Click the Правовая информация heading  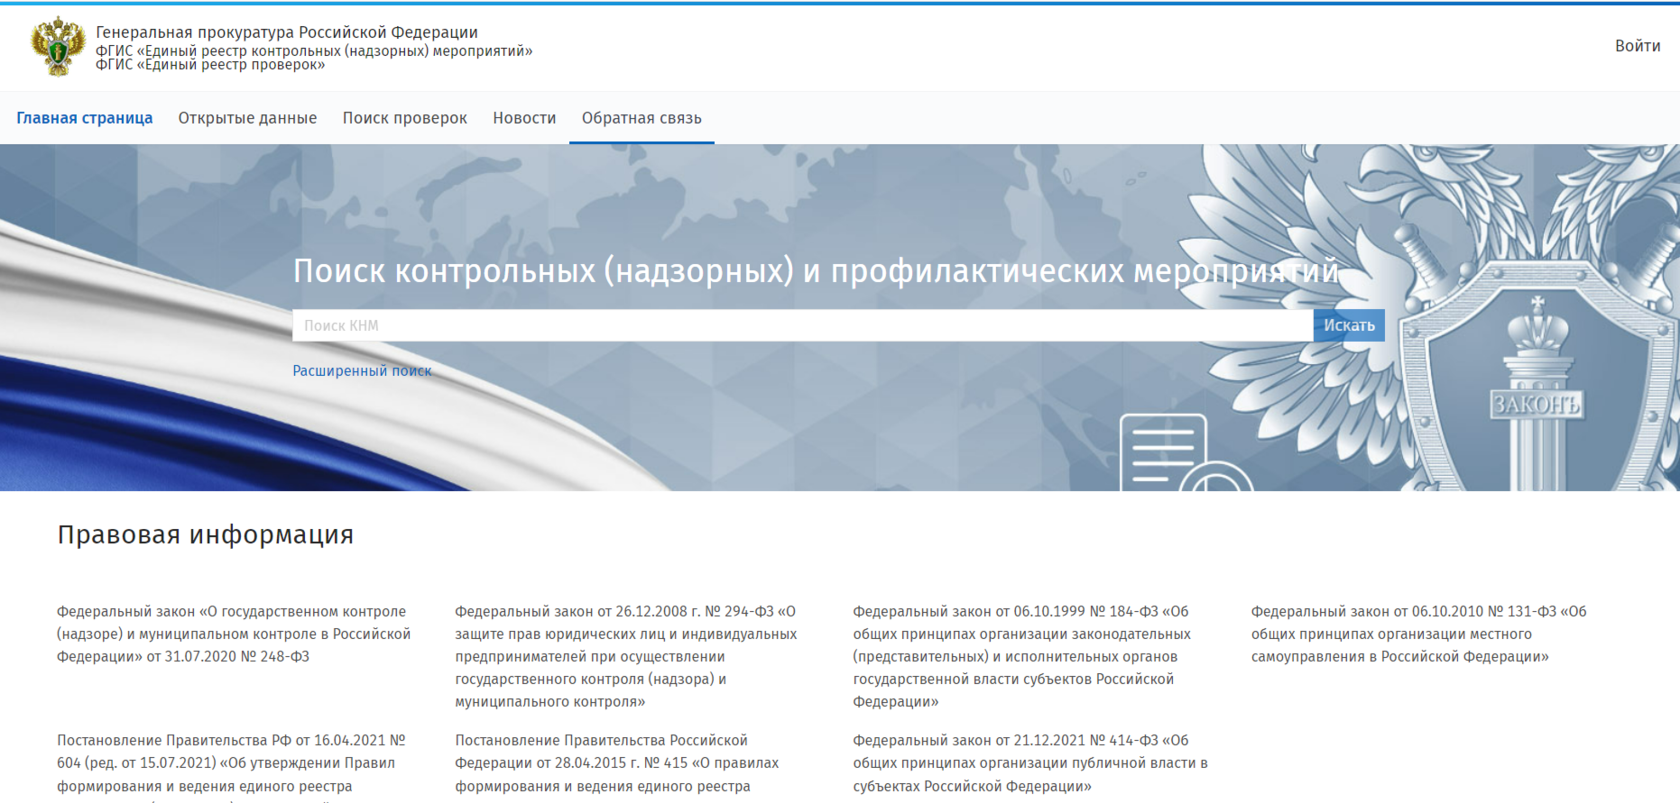pyautogui.click(x=205, y=535)
